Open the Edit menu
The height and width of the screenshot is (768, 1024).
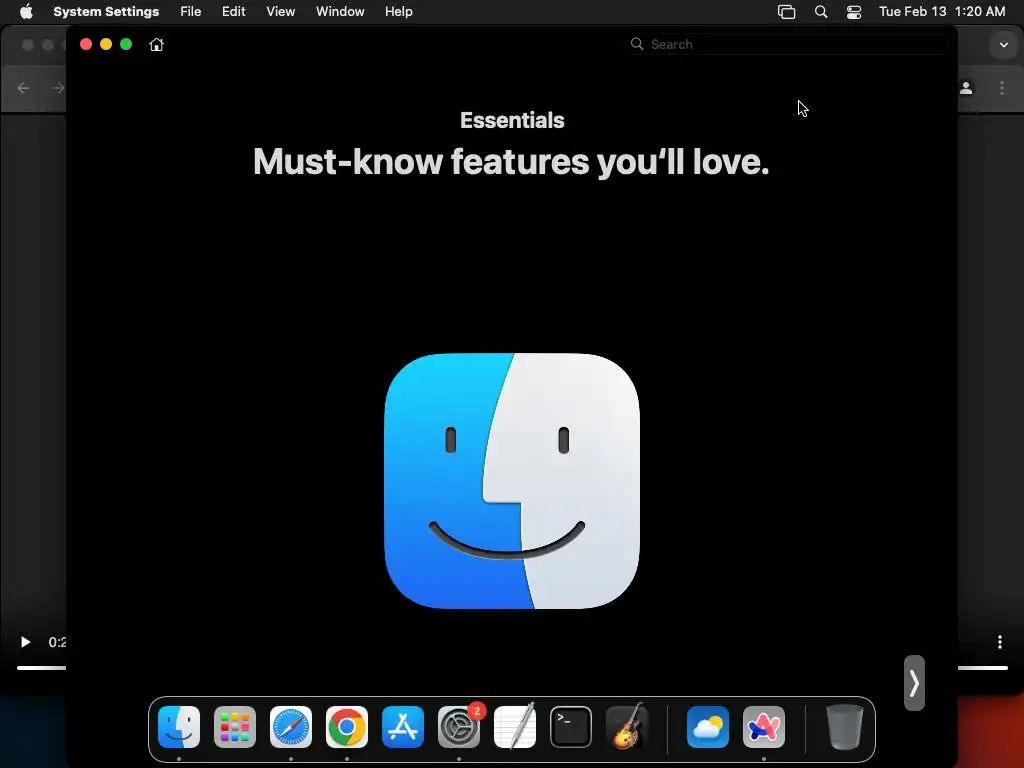coord(233,12)
